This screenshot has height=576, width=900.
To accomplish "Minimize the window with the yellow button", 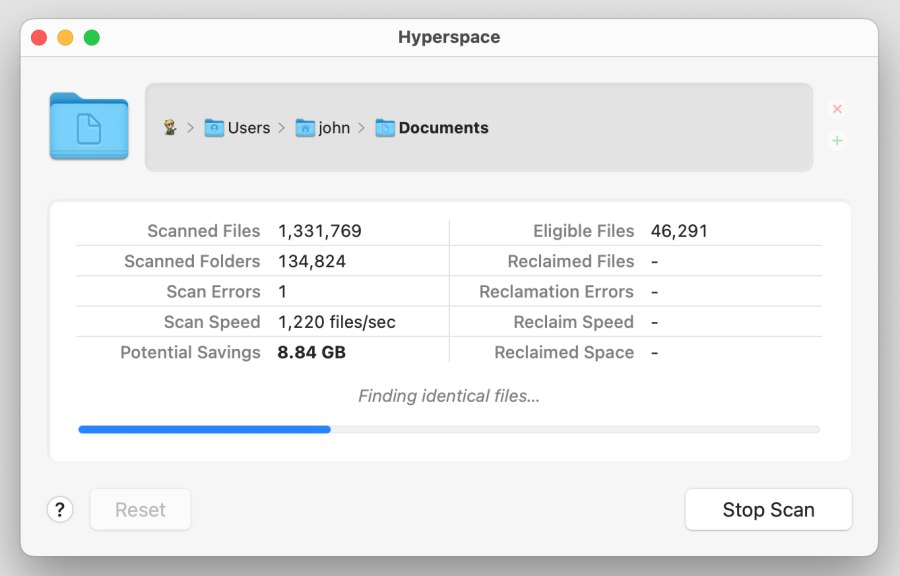I will tap(65, 37).
